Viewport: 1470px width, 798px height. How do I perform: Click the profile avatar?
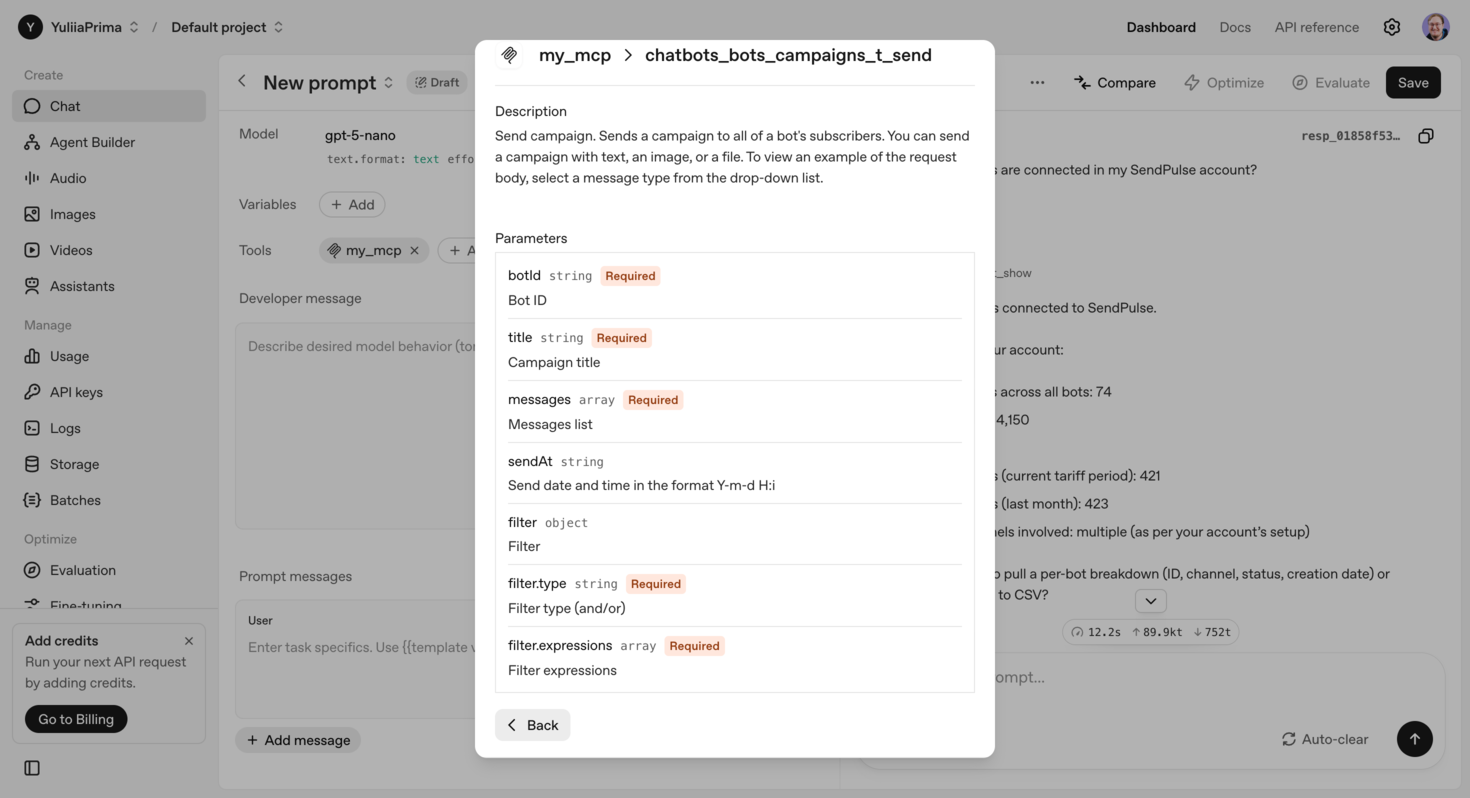(x=1435, y=27)
